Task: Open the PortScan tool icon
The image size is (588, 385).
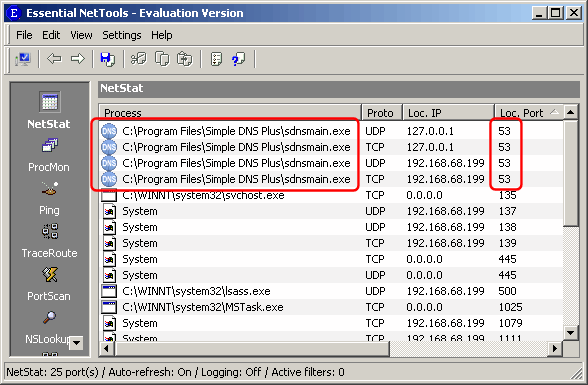Action: coord(50,274)
